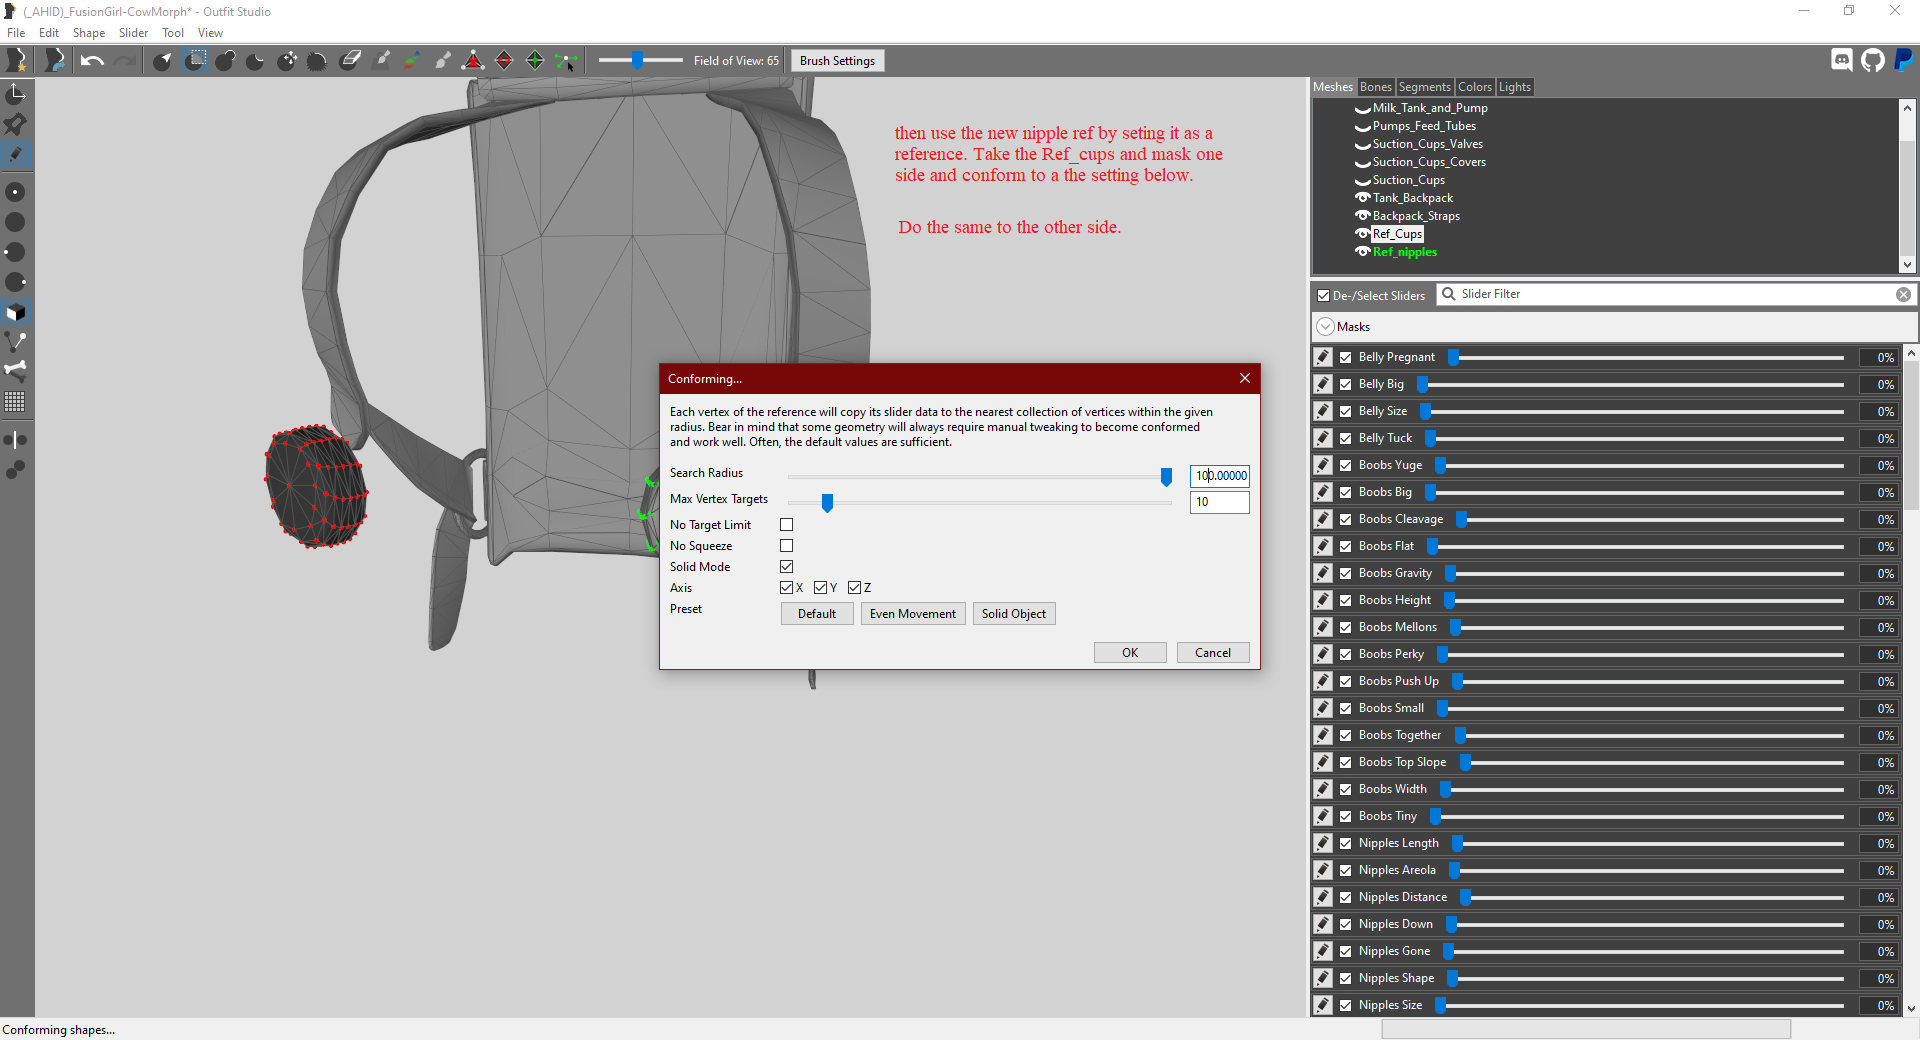
Task: Select the vertex selection tool with cursor
Action: pos(566,62)
